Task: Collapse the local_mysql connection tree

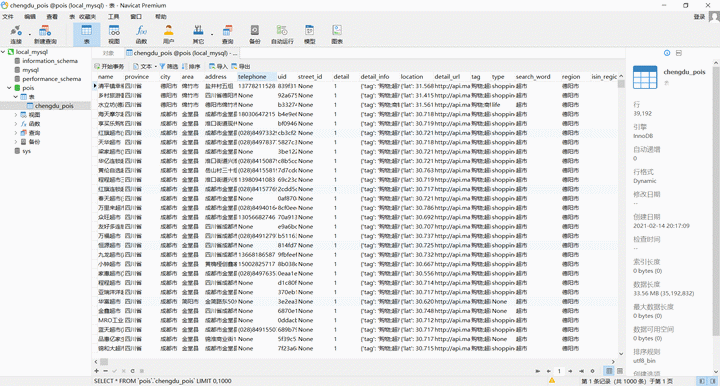Action: (x=3, y=52)
